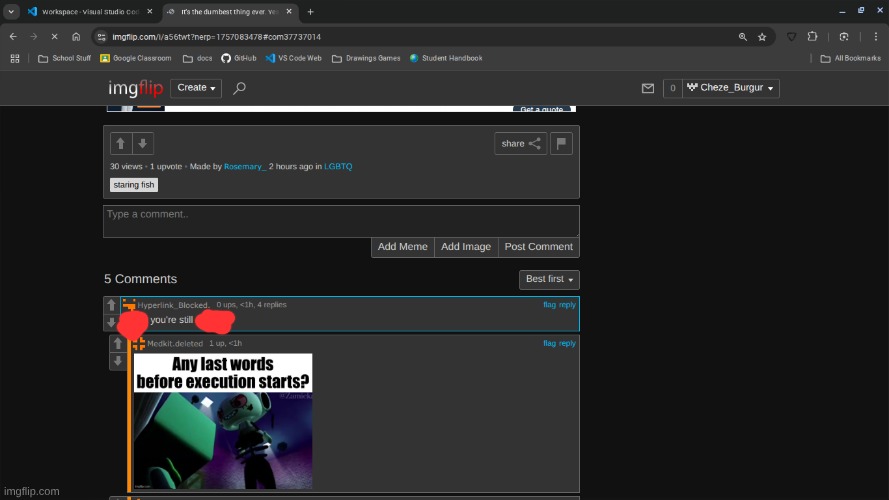Open the Create dropdown menu
The width and height of the screenshot is (889, 500).
196,88
